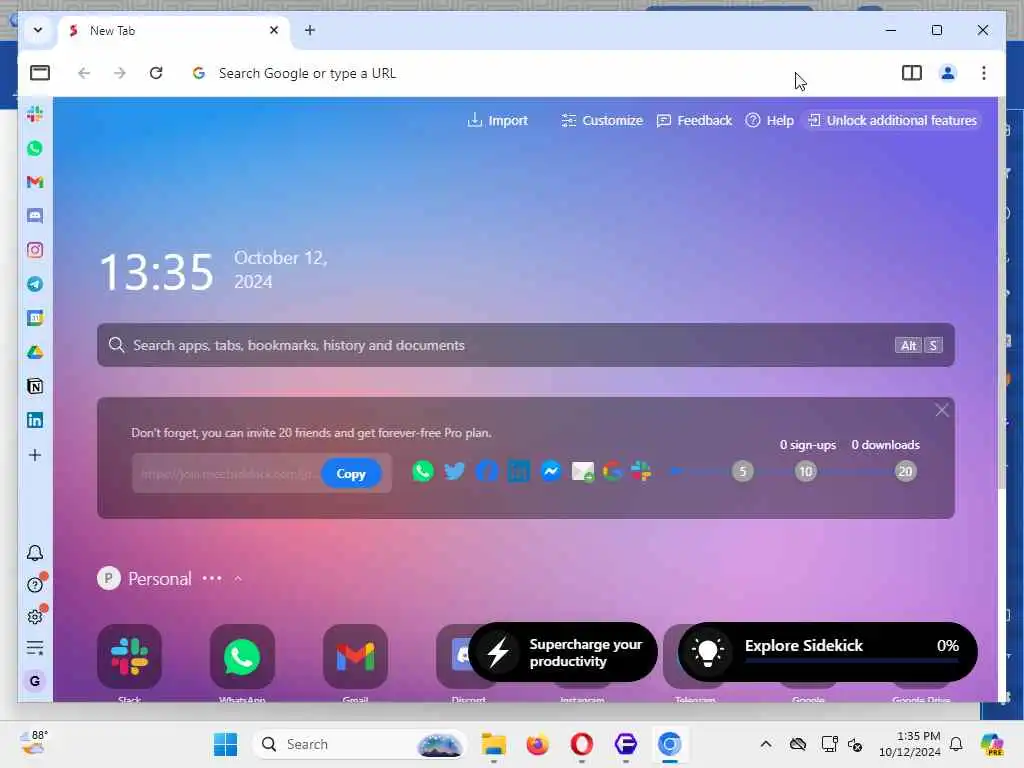Image resolution: width=1024 pixels, height=768 pixels.
Task: Open the Customize option
Action: [602, 120]
